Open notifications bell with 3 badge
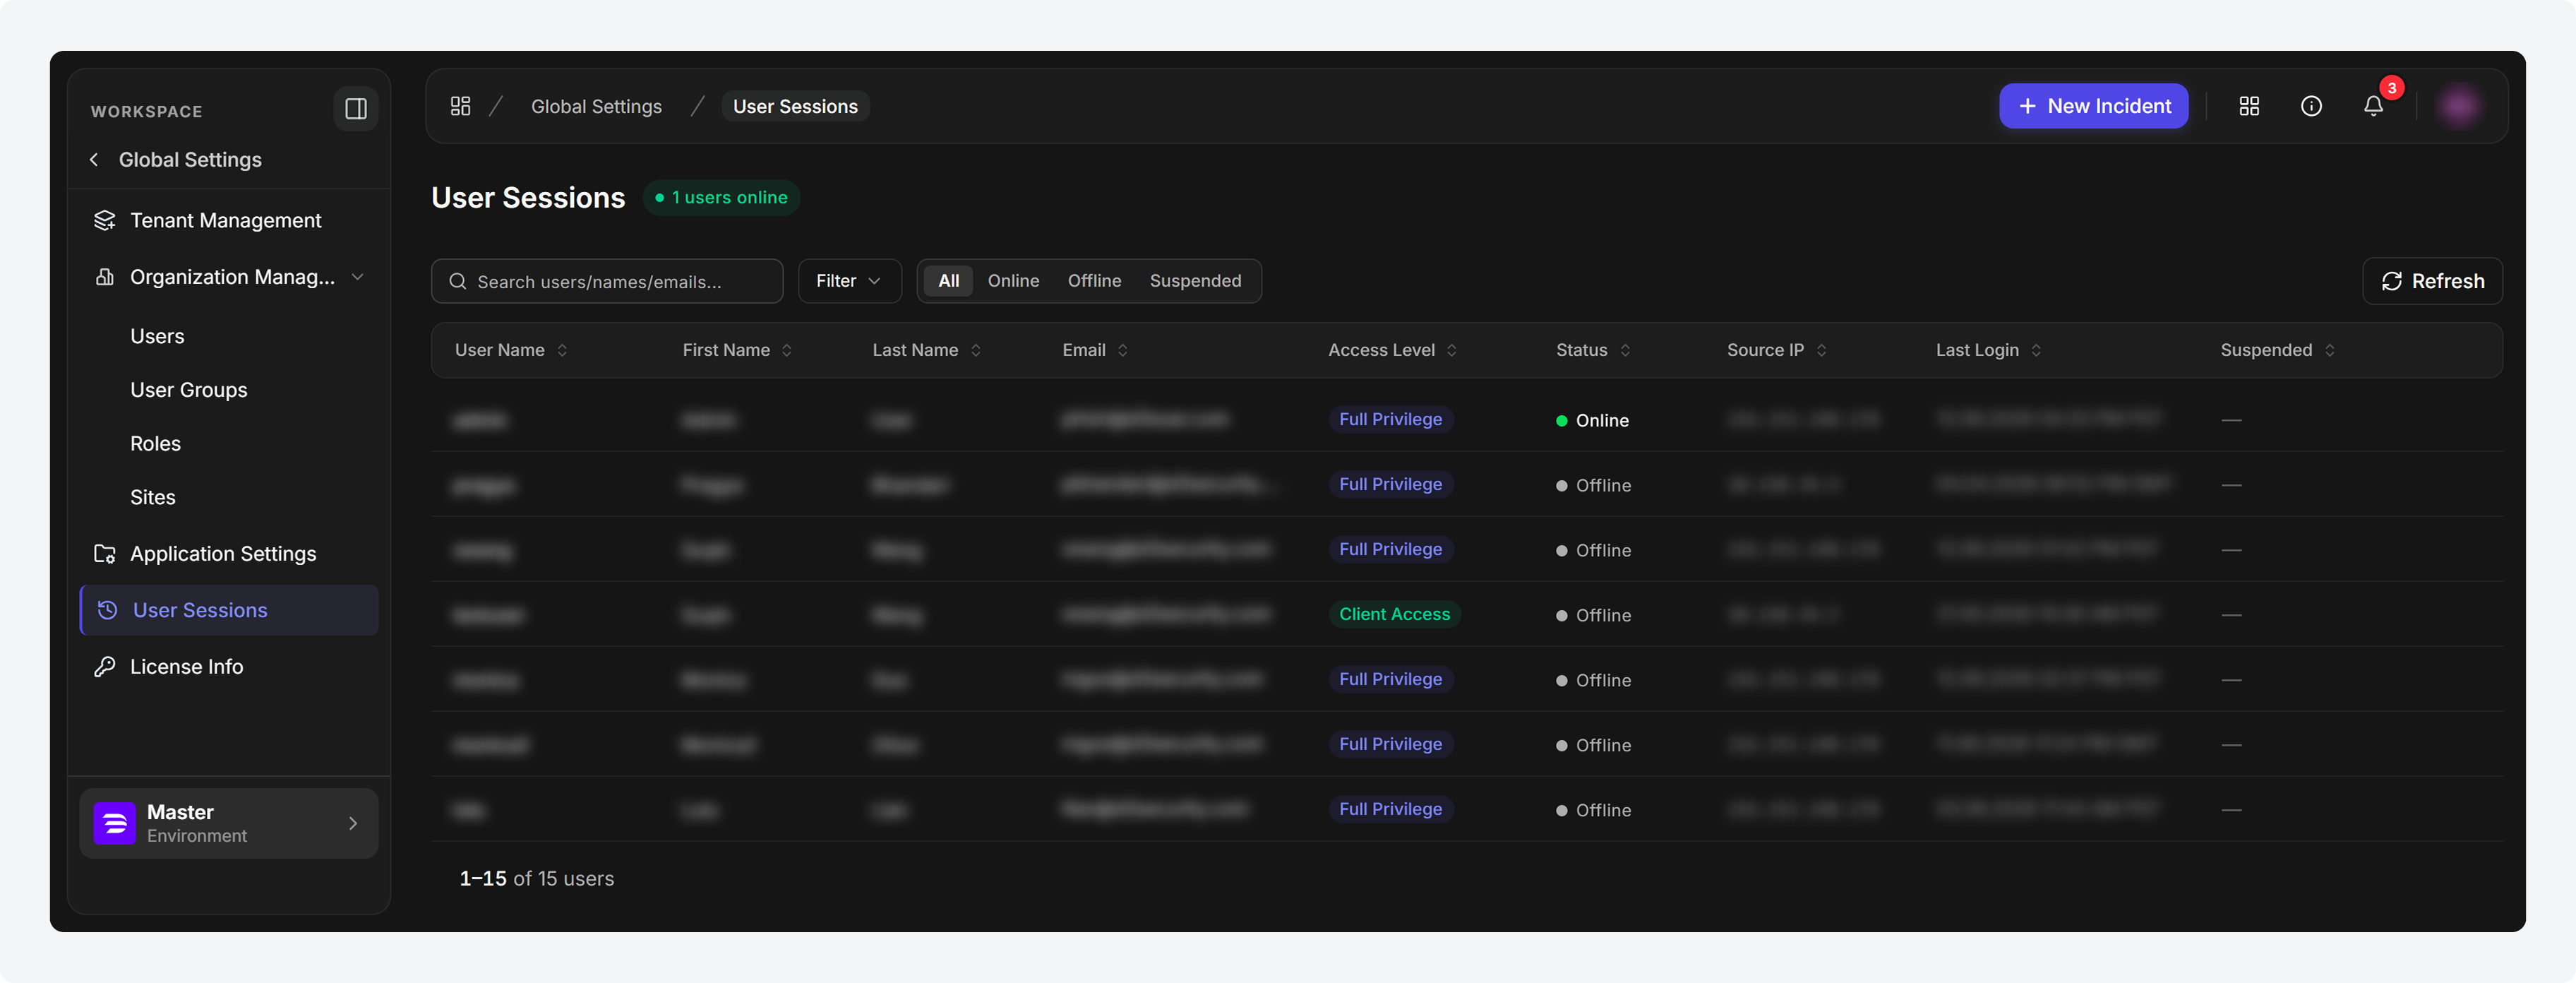Image resolution: width=2576 pixels, height=983 pixels. (2373, 106)
